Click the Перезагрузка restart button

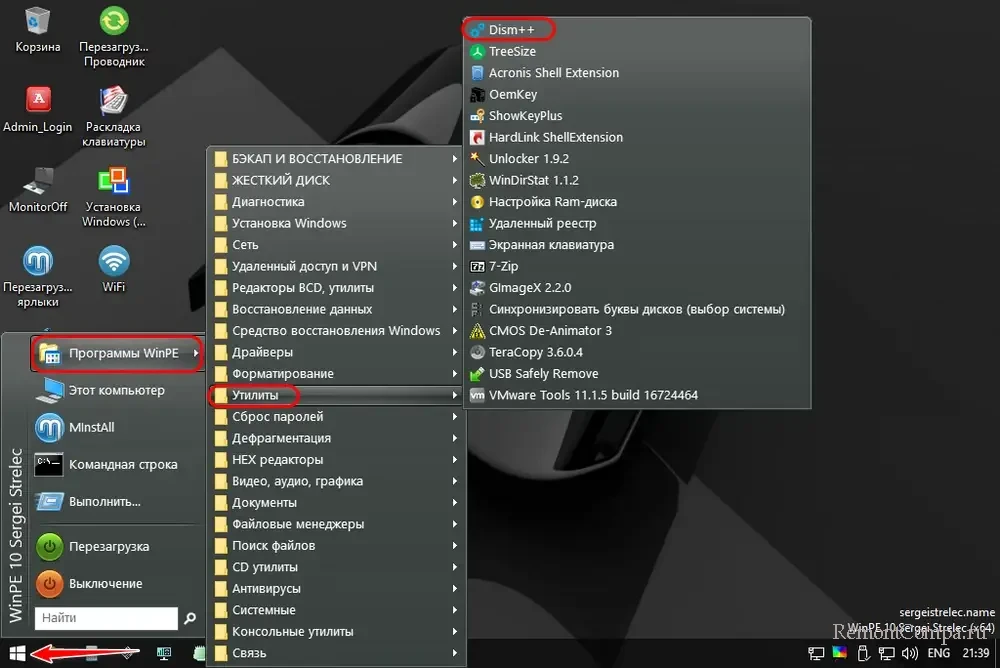118,547
